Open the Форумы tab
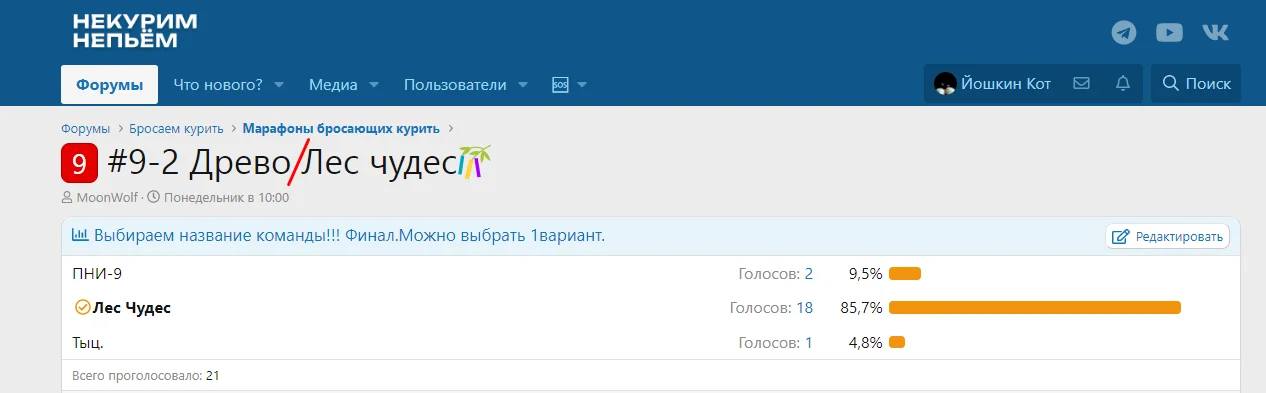The height and width of the screenshot is (393, 1266). click(x=110, y=85)
